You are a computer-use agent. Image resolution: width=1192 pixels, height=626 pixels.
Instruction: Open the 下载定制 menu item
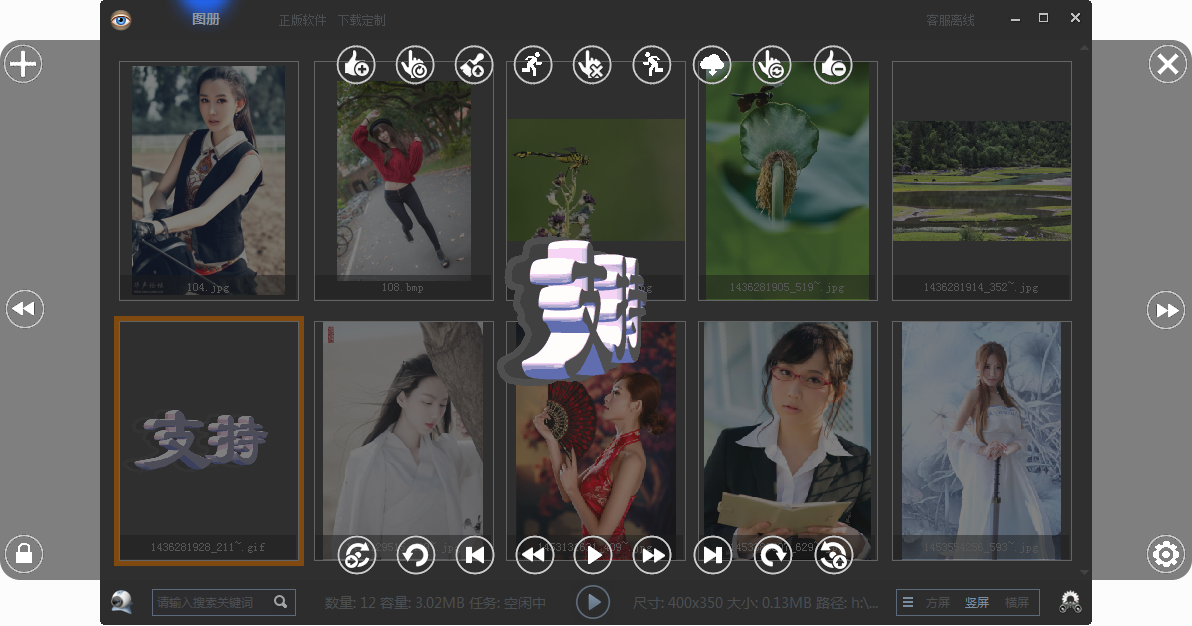tap(361, 21)
